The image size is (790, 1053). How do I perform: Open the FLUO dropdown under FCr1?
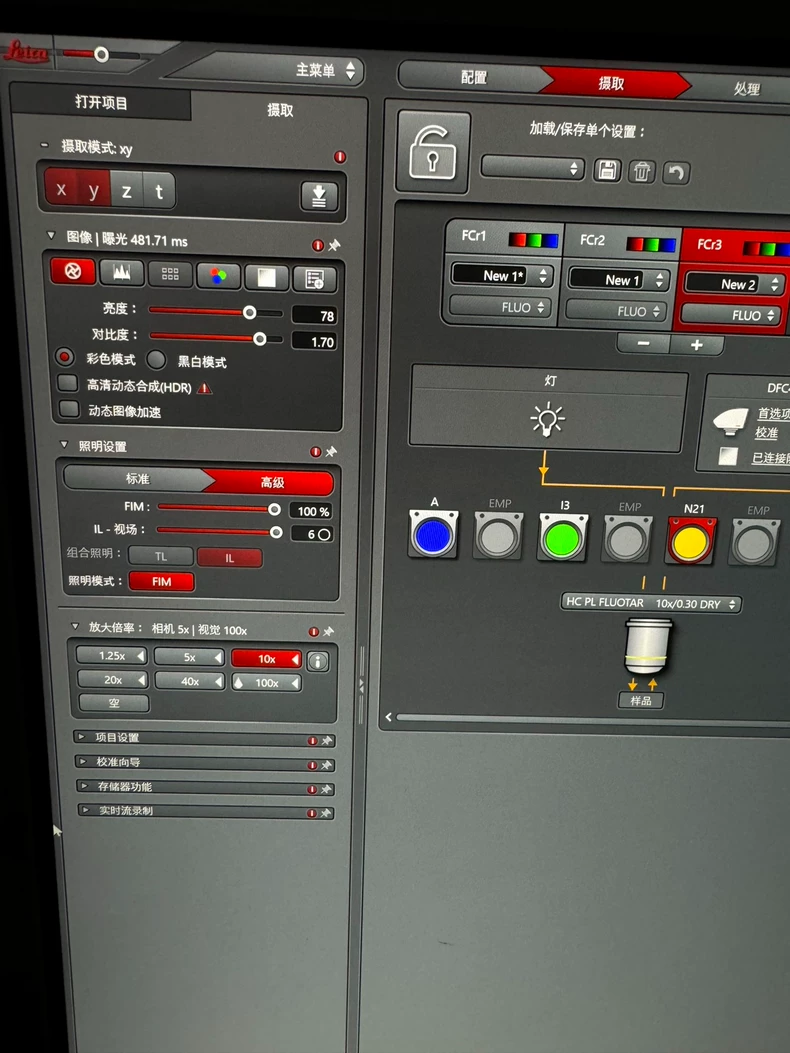pyautogui.click(x=500, y=307)
